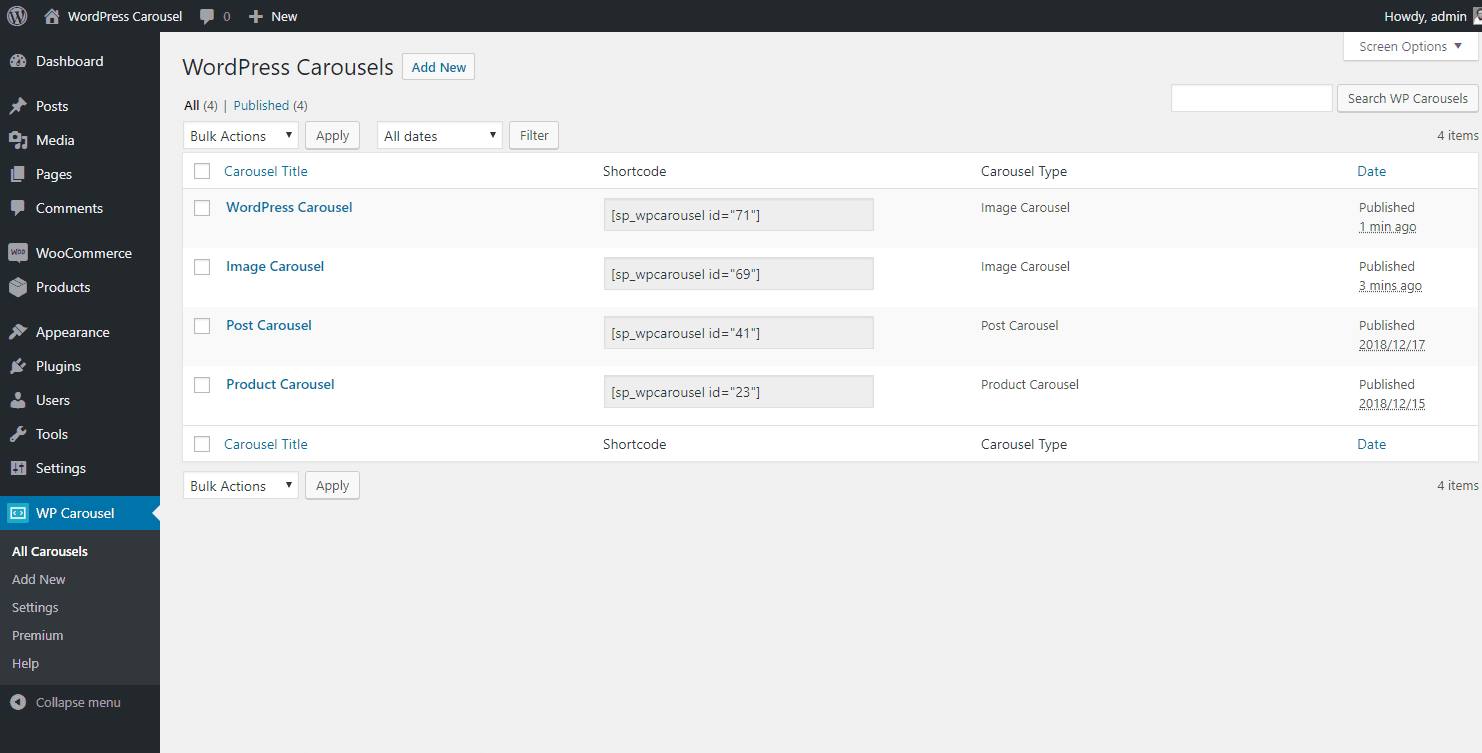Toggle the select-all checkbox in table header
The image size is (1482, 753).
click(202, 171)
